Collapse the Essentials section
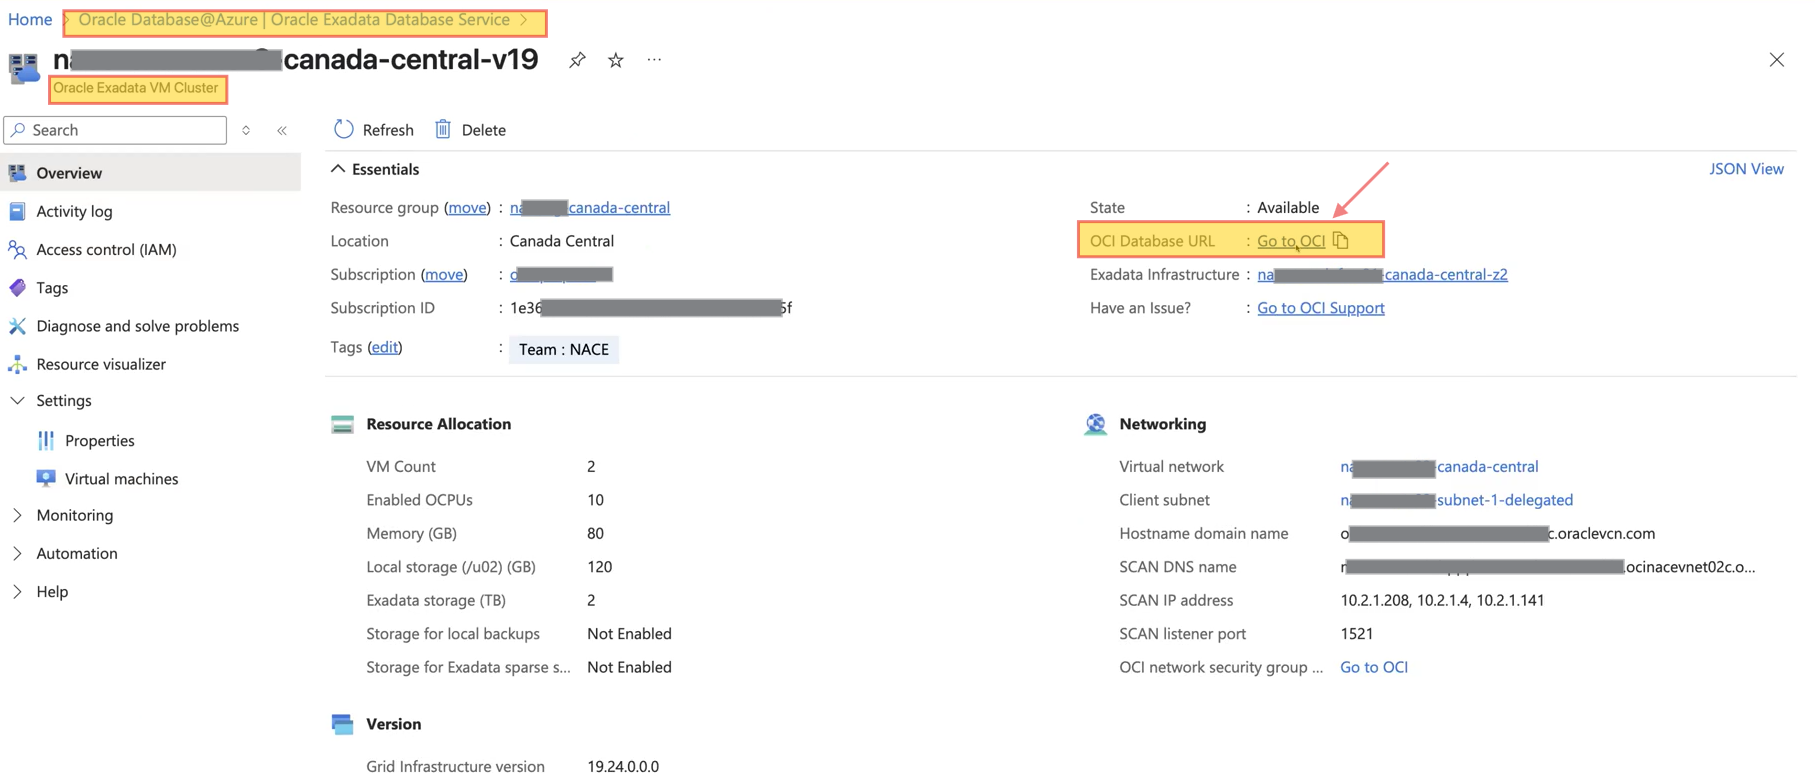This screenshot has height=781, width=1815. (x=338, y=169)
